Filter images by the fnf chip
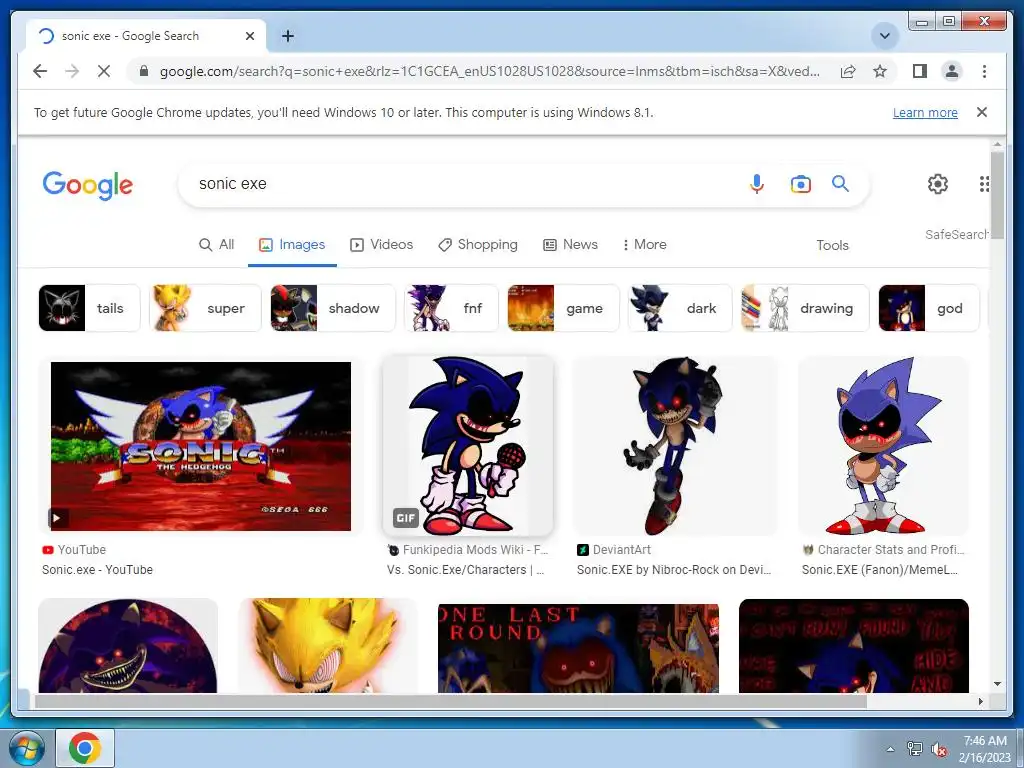 (451, 308)
